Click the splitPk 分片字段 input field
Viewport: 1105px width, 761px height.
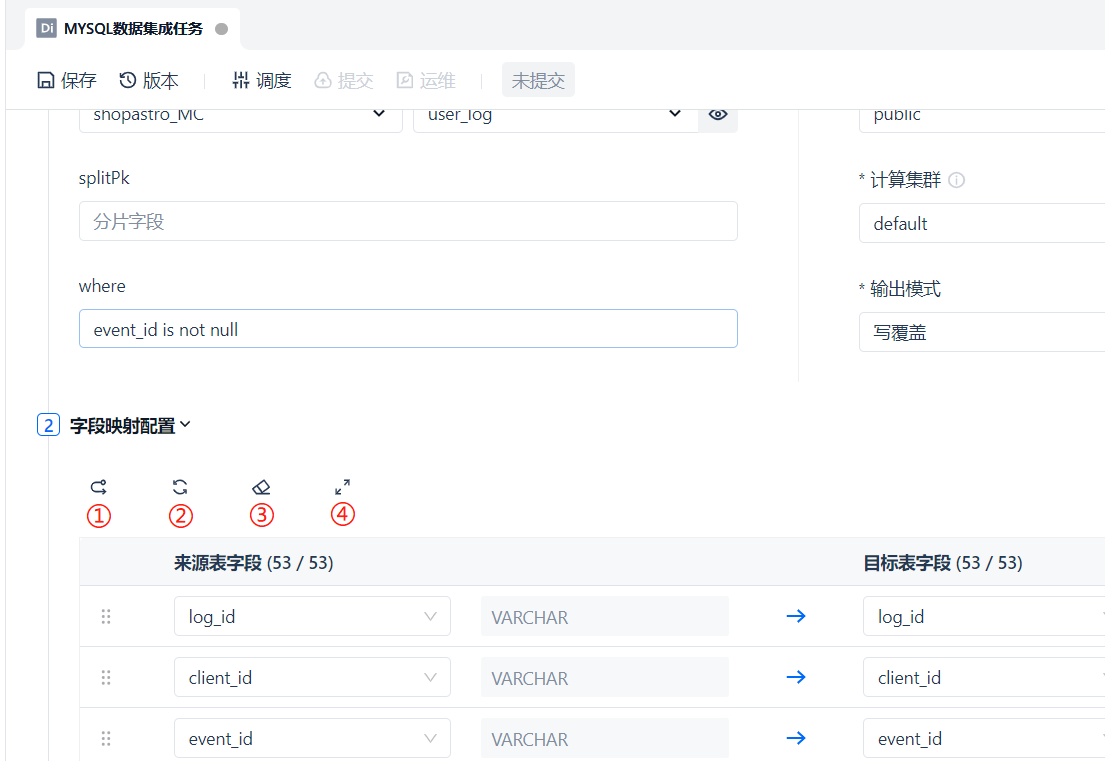(x=408, y=221)
